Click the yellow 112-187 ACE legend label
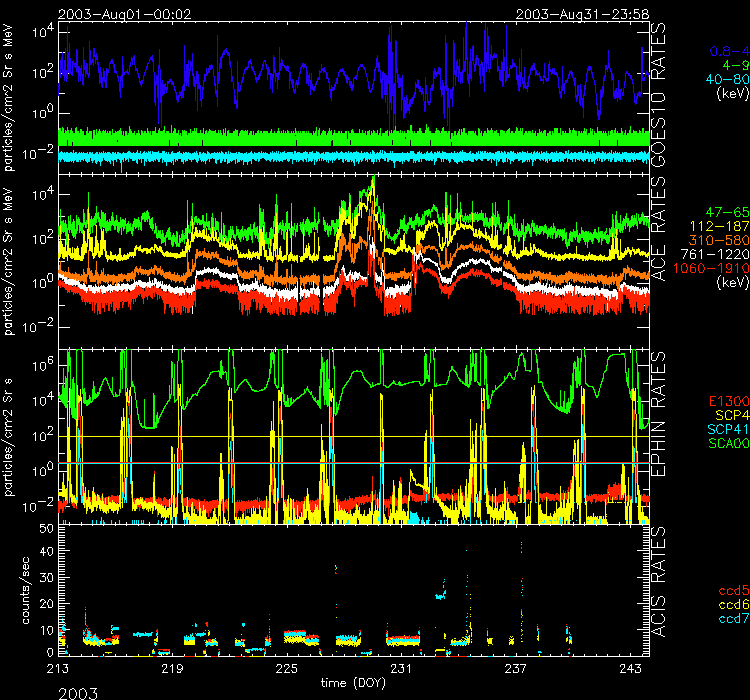This screenshot has width=750, height=700. click(720, 228)
